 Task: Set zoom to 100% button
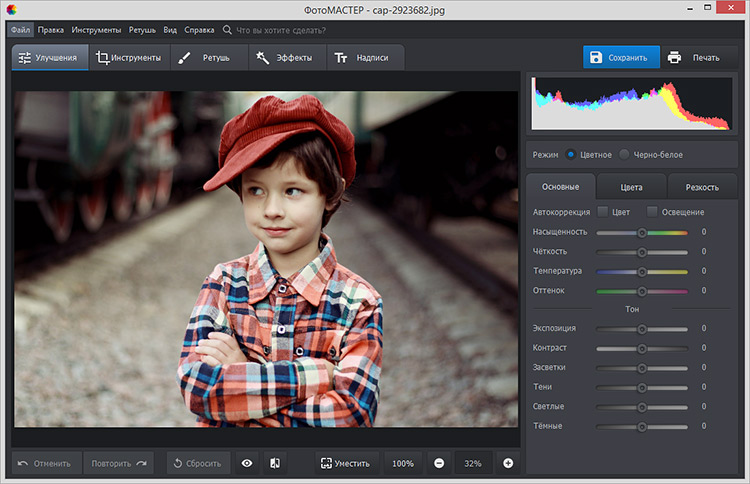[402, 463]
